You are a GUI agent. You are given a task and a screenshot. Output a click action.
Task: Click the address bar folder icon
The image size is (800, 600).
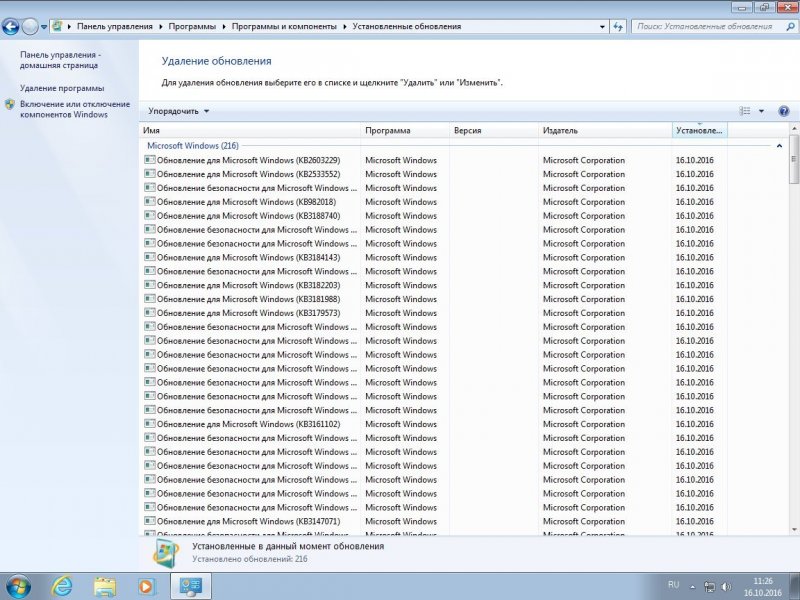pos(57,26)
